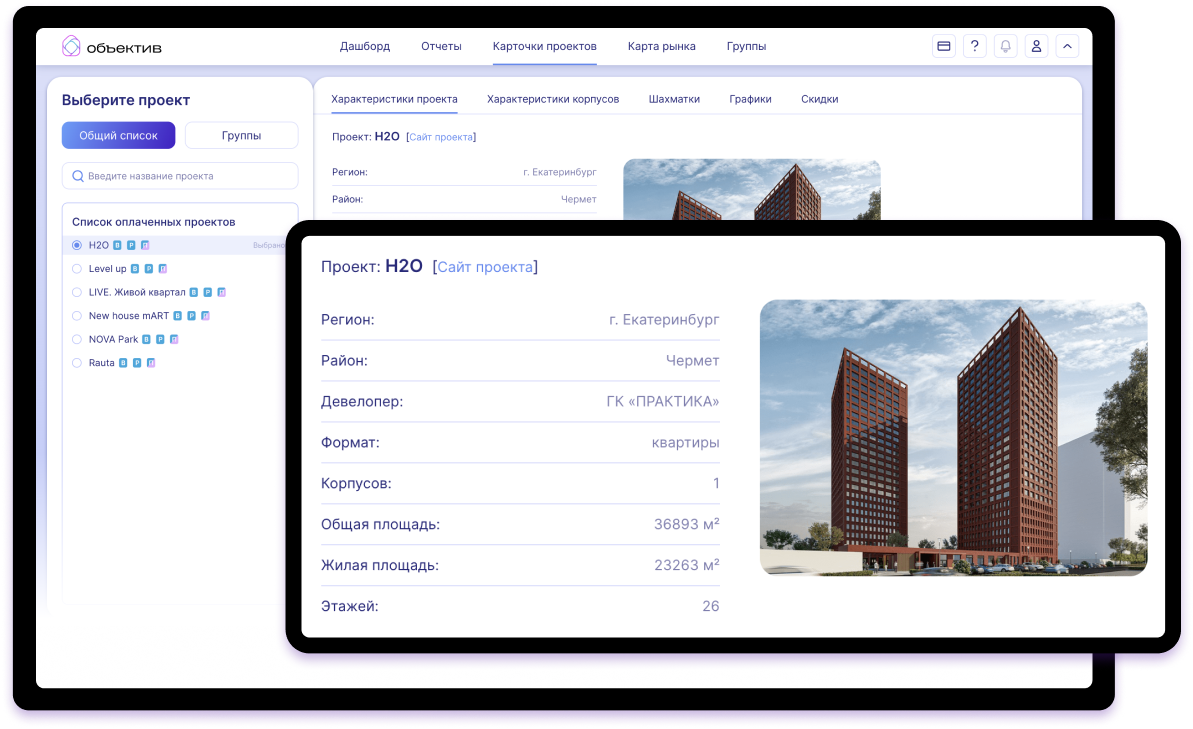Open the Карточки проектов menu item
This screenshot has height=729, width=1193.
click(545, 46)
